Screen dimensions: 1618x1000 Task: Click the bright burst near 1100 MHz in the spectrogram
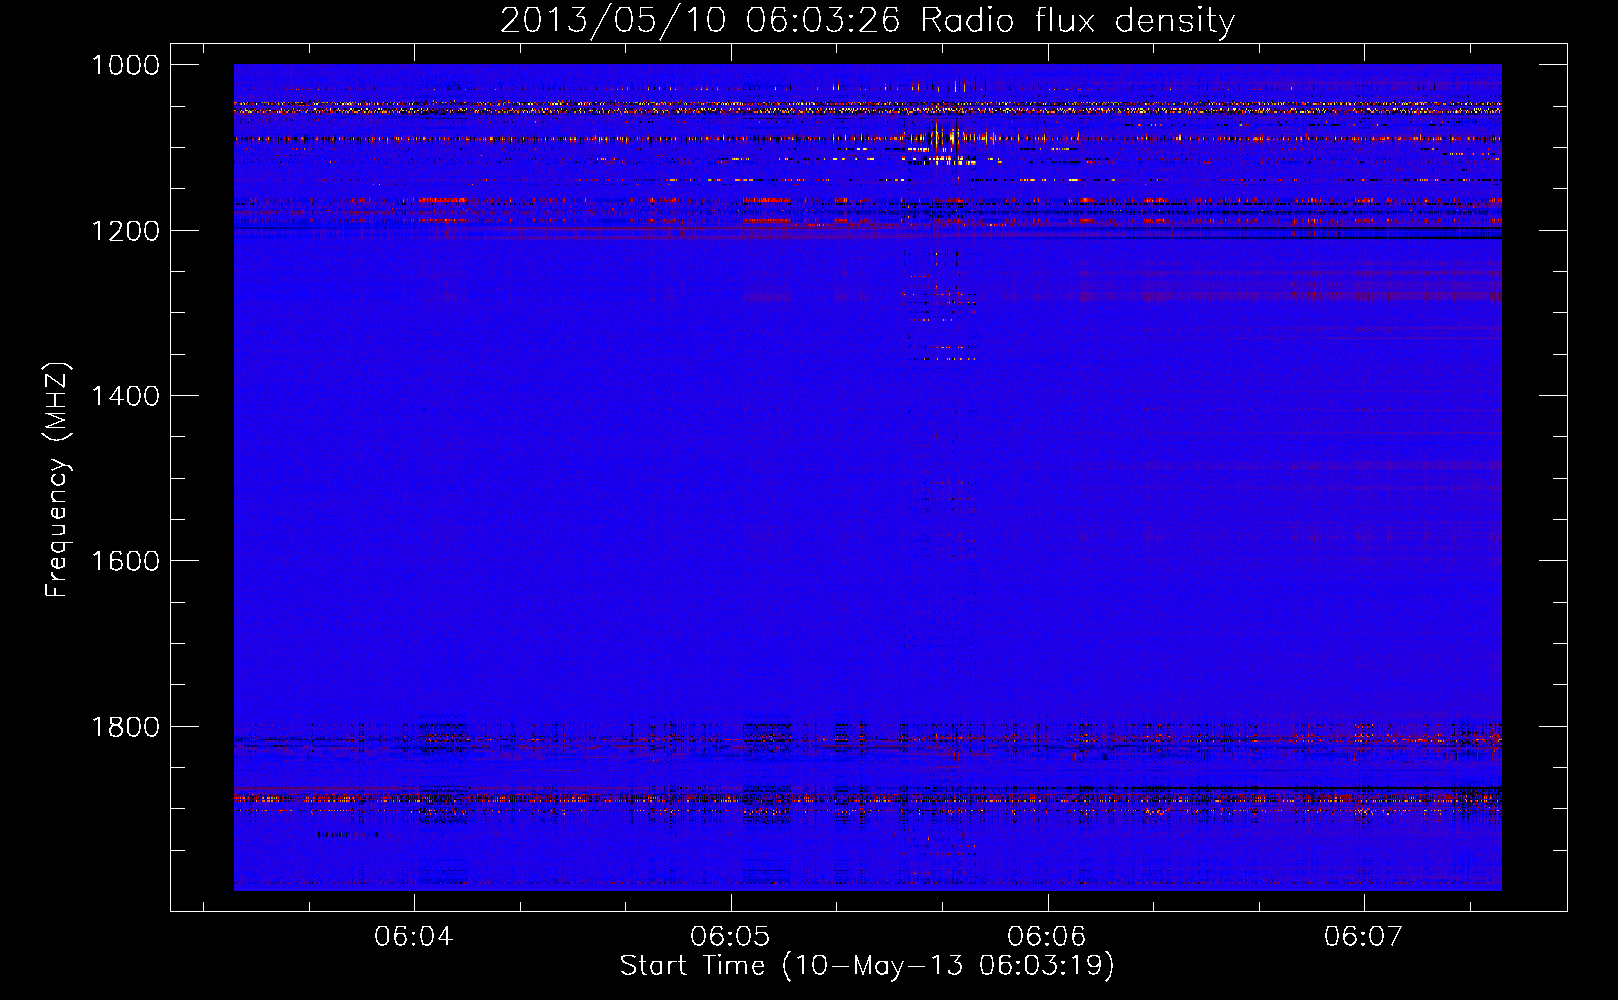coord(945,140)
